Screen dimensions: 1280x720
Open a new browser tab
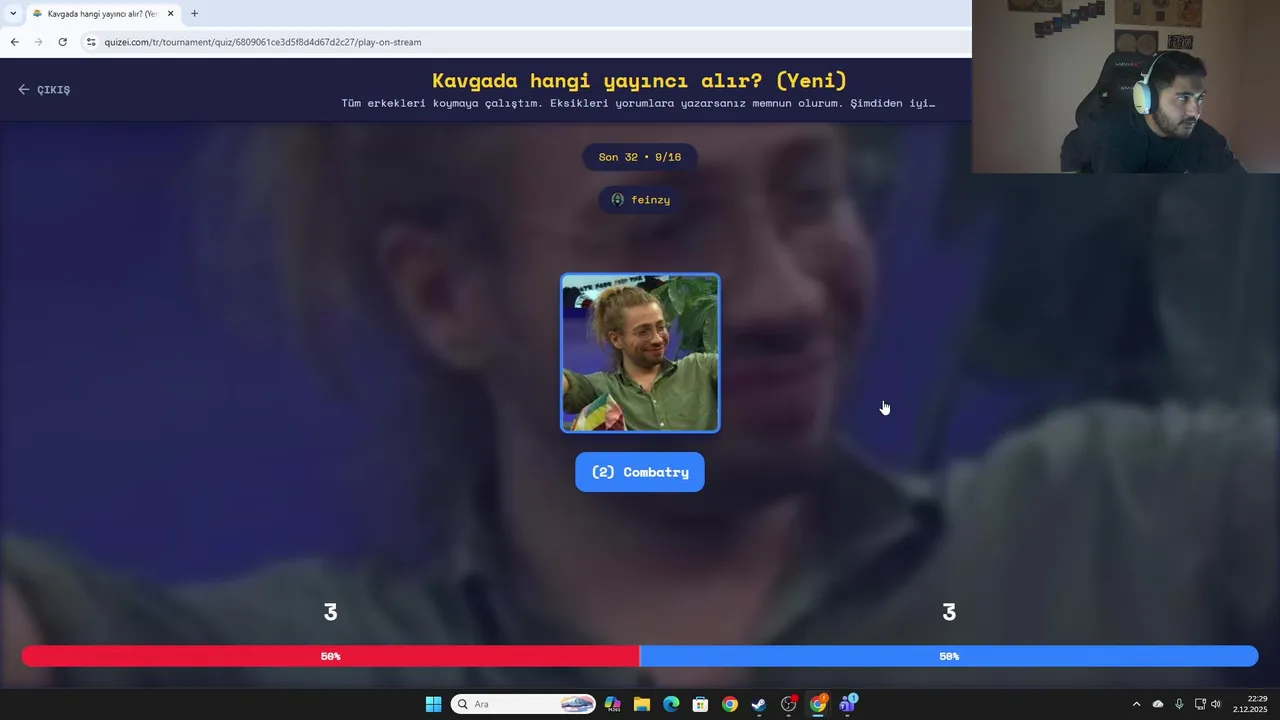tap(194, 14)
